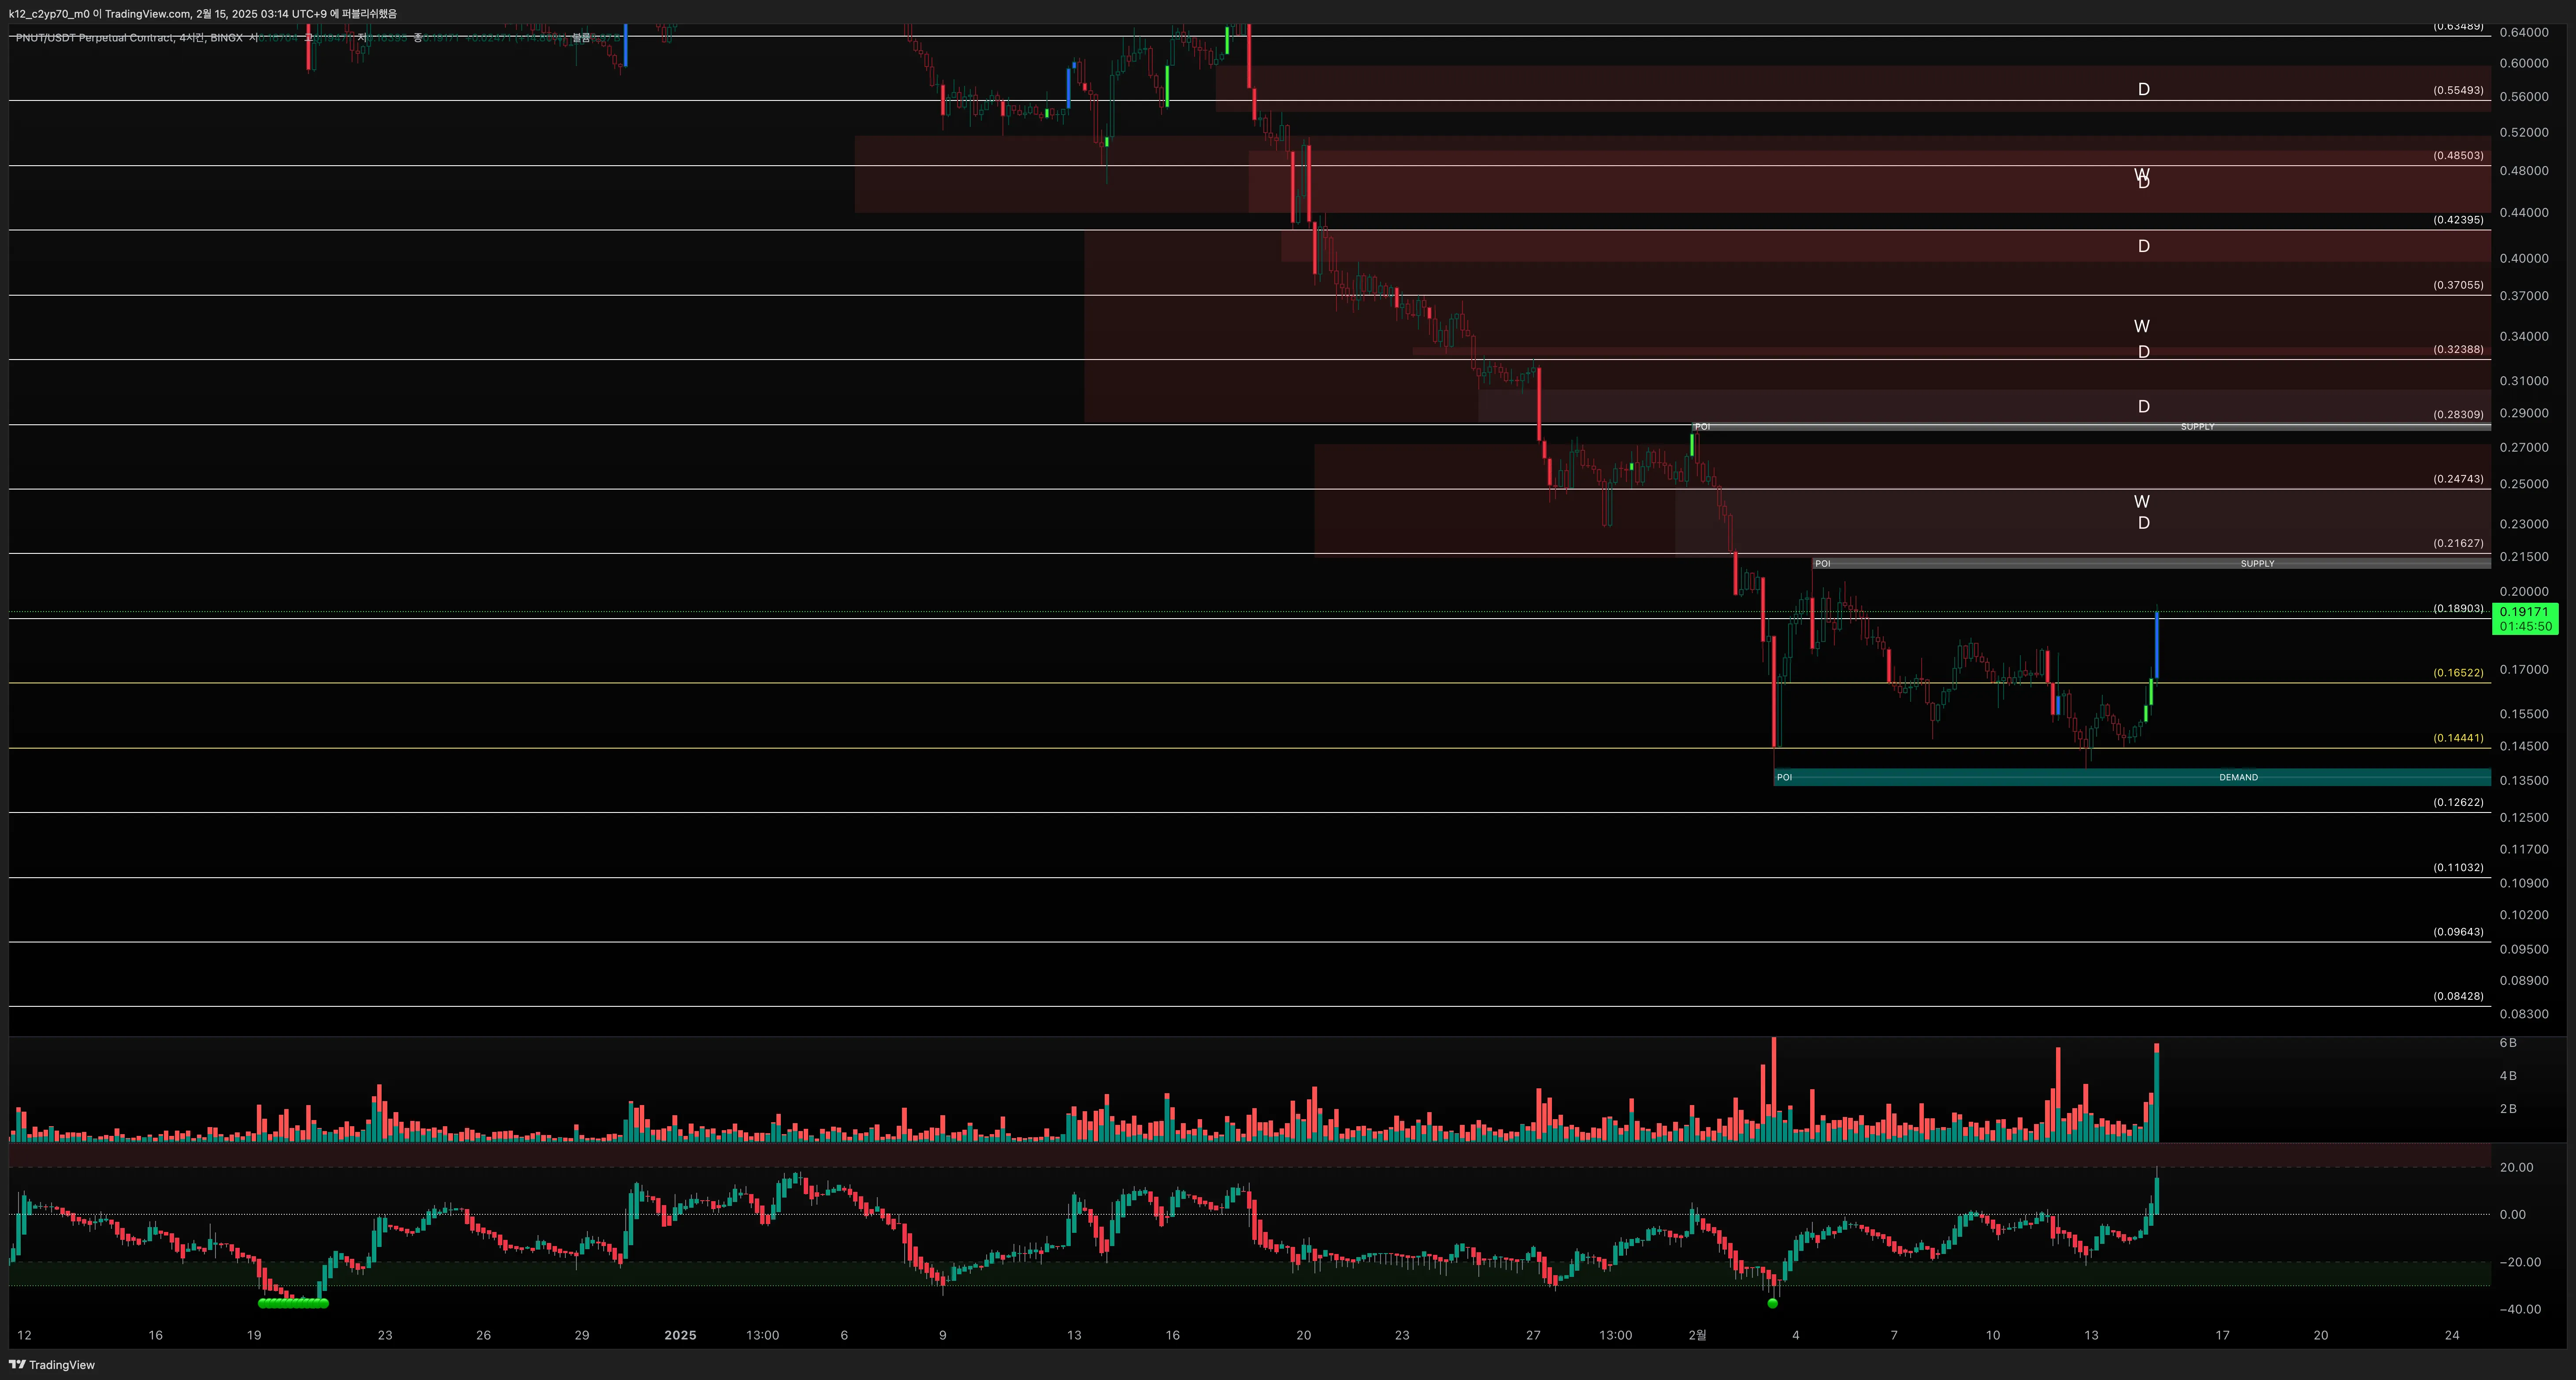
Task: Click the (0.55493) level label
Action: click(2458, 90)
